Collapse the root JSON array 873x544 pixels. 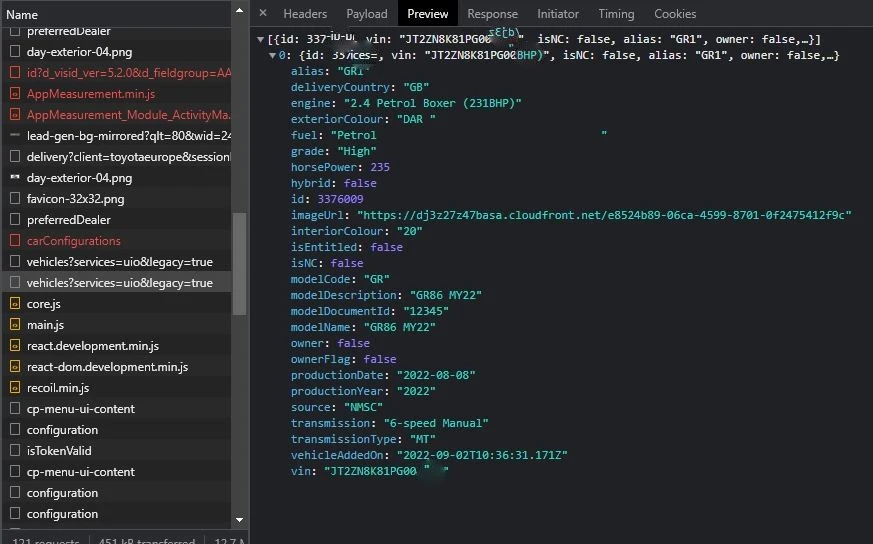[x=260, y=40]
